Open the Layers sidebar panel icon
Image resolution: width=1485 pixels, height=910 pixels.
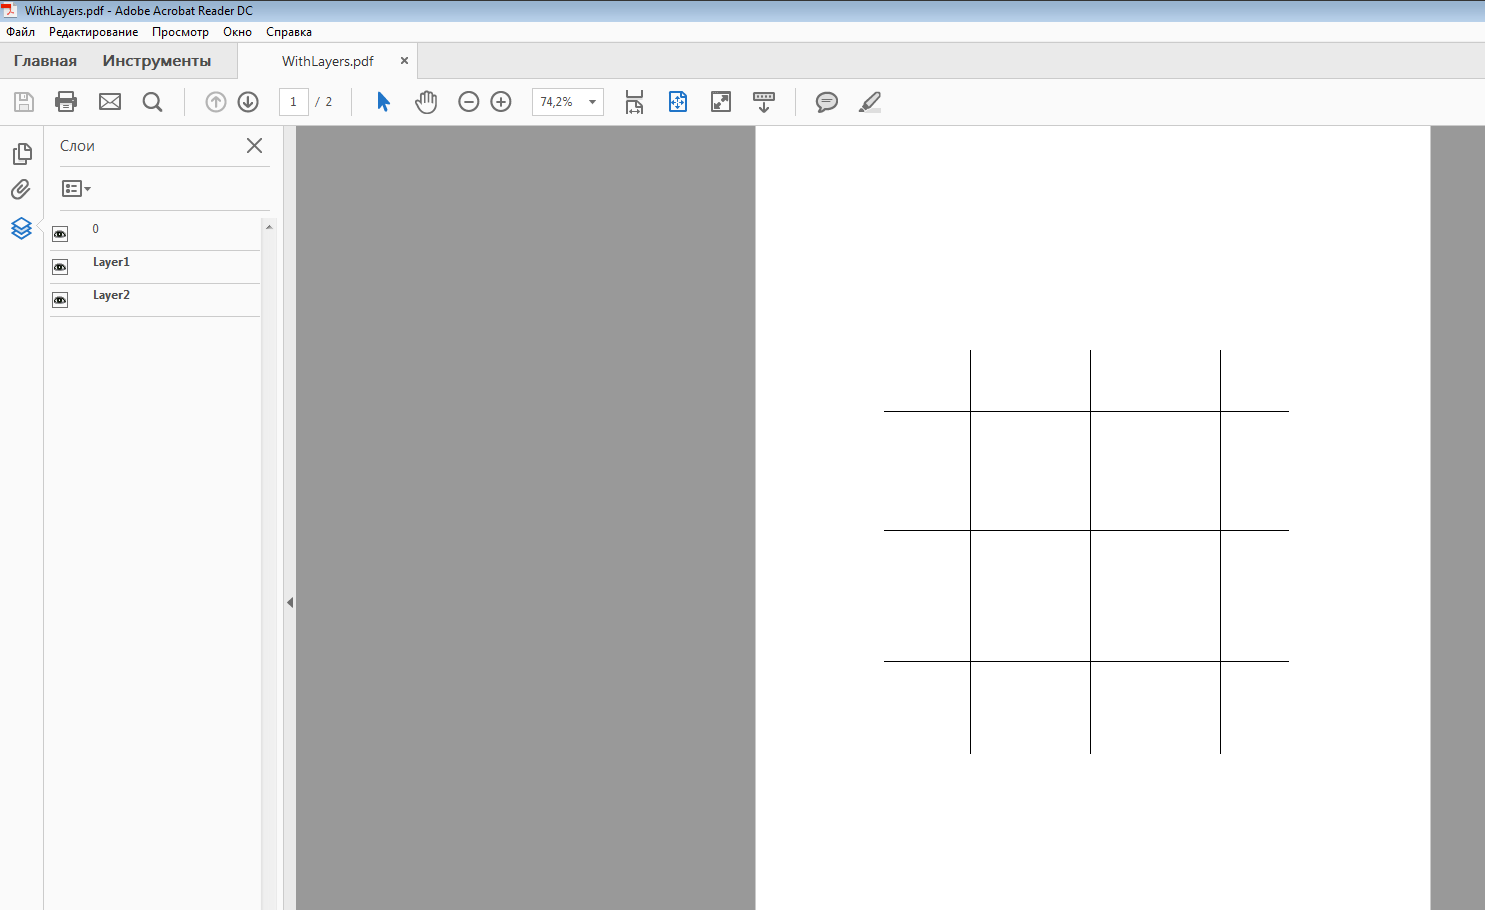coord(21,228)
